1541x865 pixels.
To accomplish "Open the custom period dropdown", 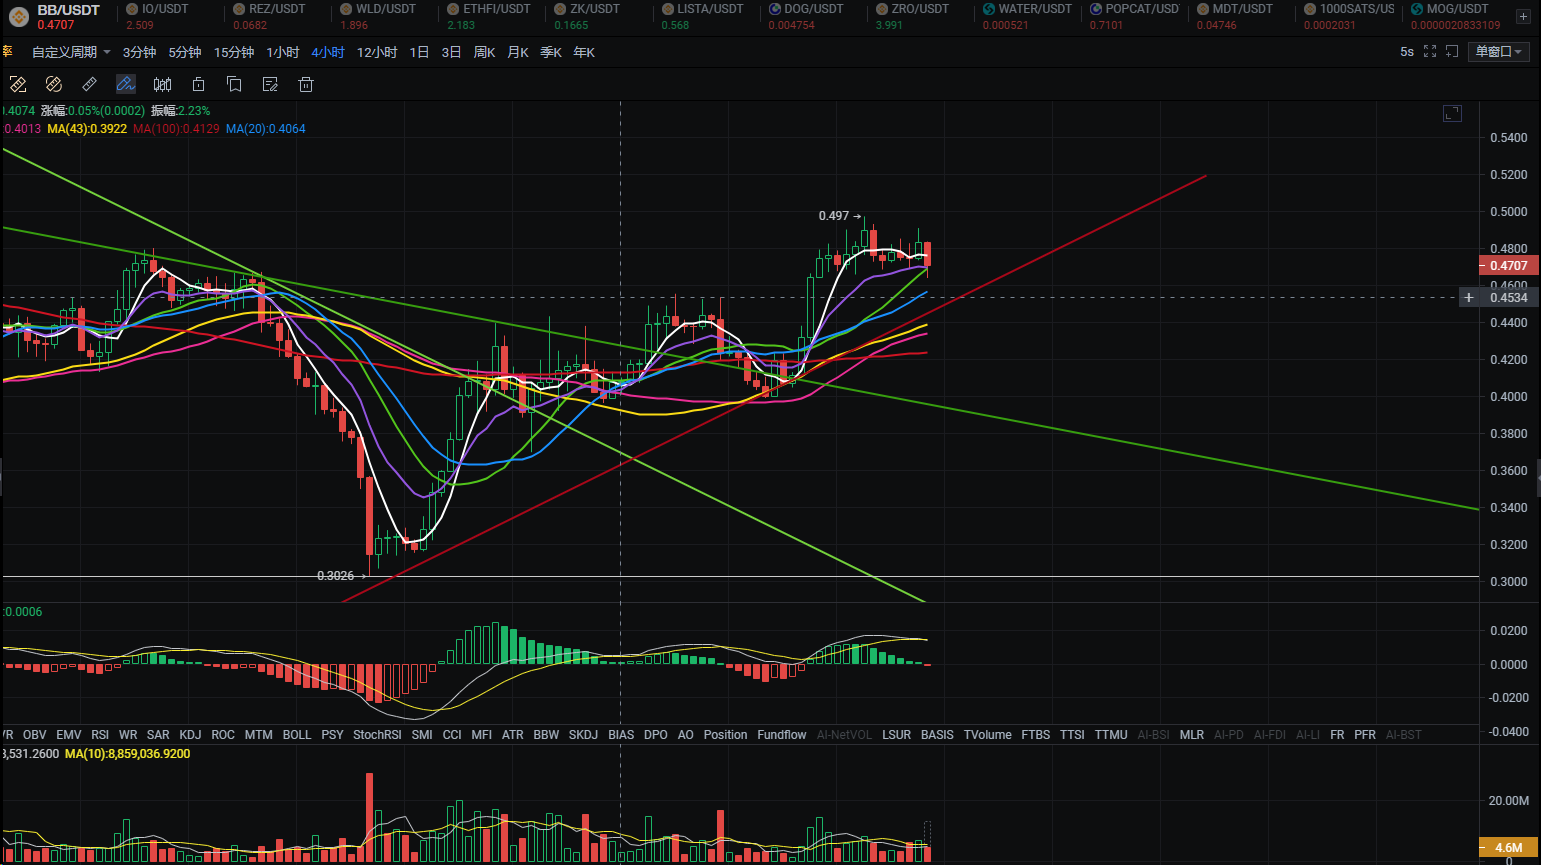I will click(x=71, y=52).
